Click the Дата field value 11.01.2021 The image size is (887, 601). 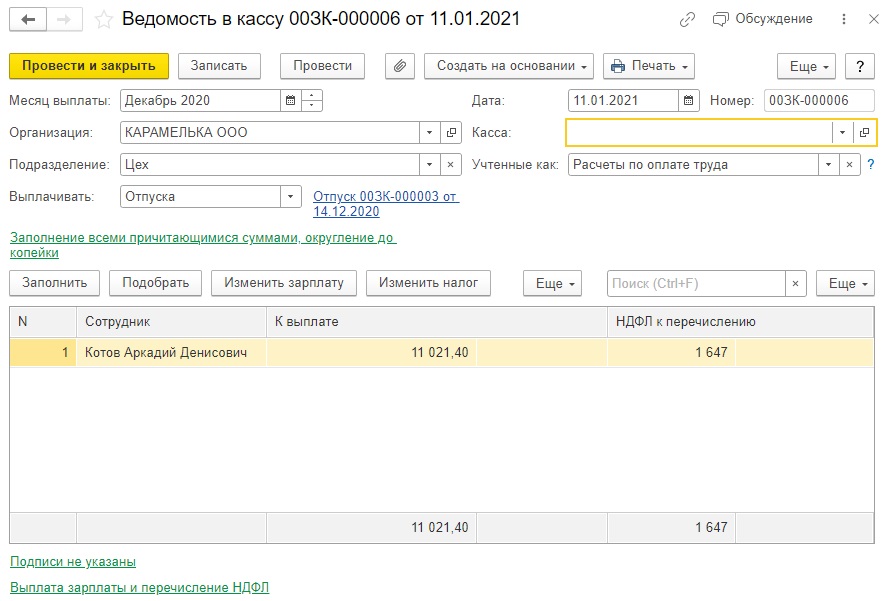(x=623, y=101)
